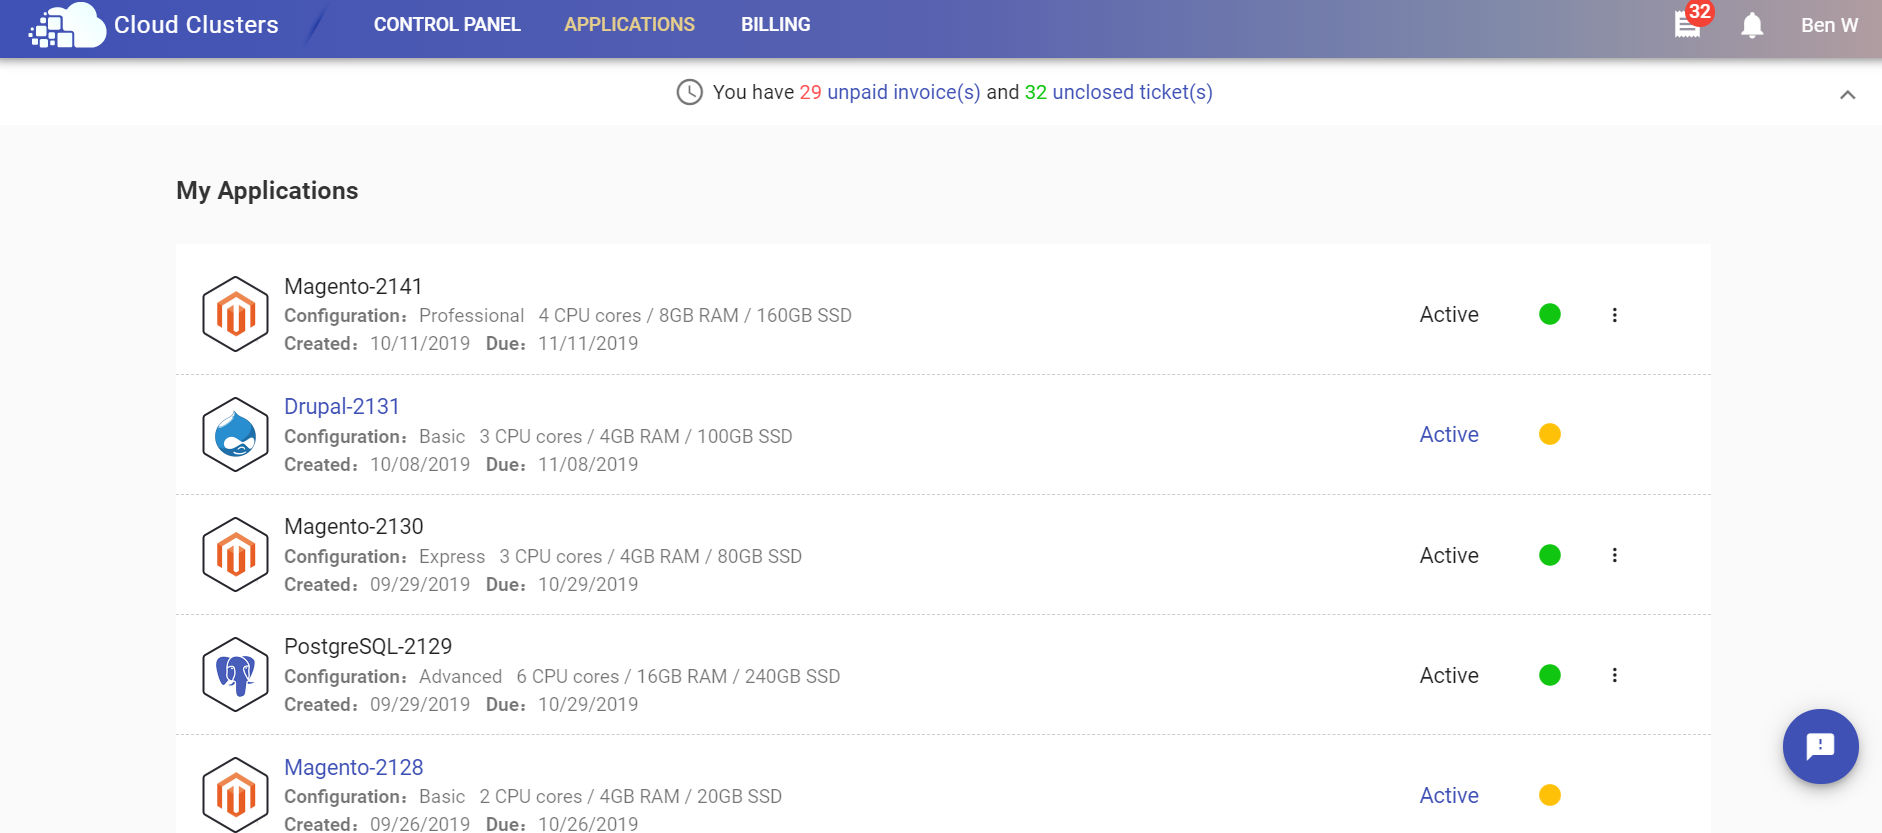Screen dimensions: 1882x833
Task: Click the 2 CPU cores / 4GB RAM / 20GB SSD text
Action: pyautogui.click(x=631, y=796)
